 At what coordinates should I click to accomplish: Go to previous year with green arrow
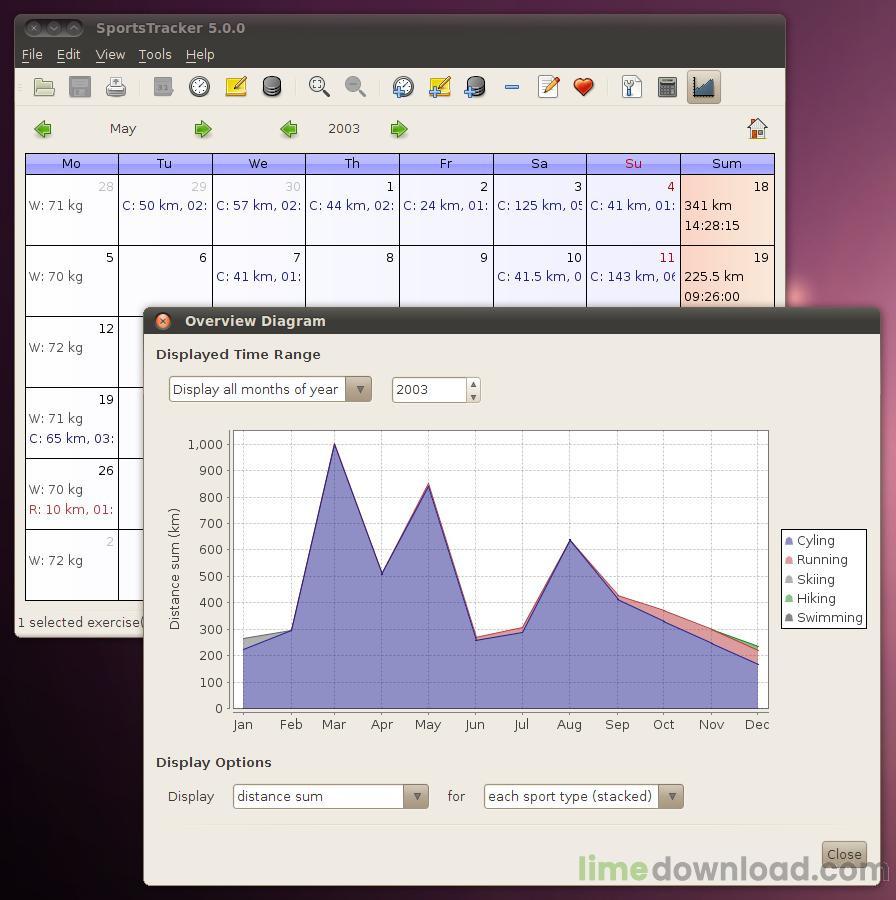click(x=289, y=129)
